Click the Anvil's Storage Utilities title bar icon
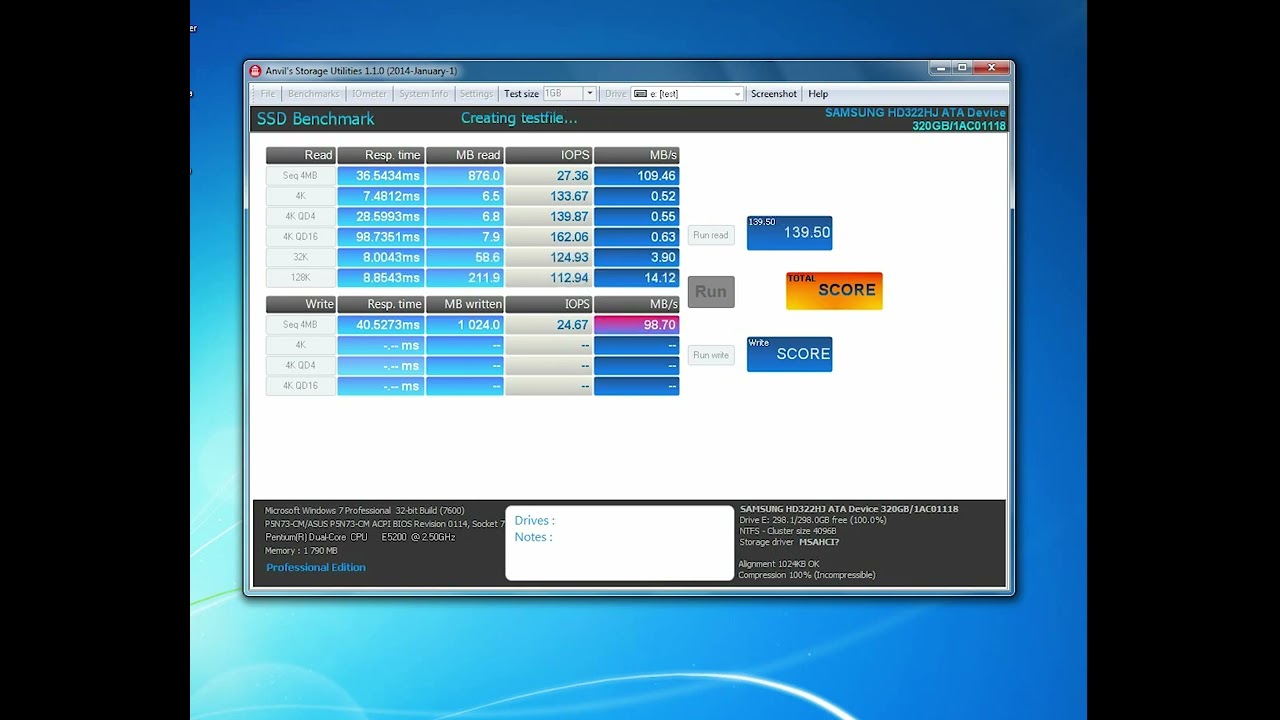This screenshot has width=1280, height=720. 255,71
